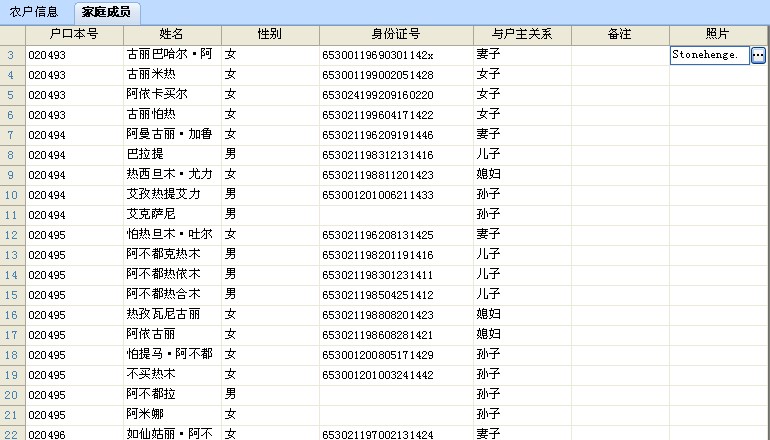The width and height of the screenshot is (770, 440).
Task: Select the name cell 古丽米热
Action: pos(172,74)
